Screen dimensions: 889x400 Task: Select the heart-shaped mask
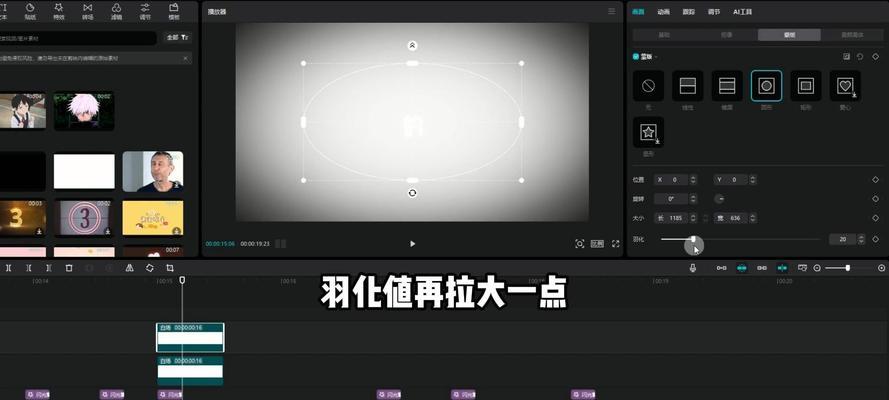[x=845, y=86]
